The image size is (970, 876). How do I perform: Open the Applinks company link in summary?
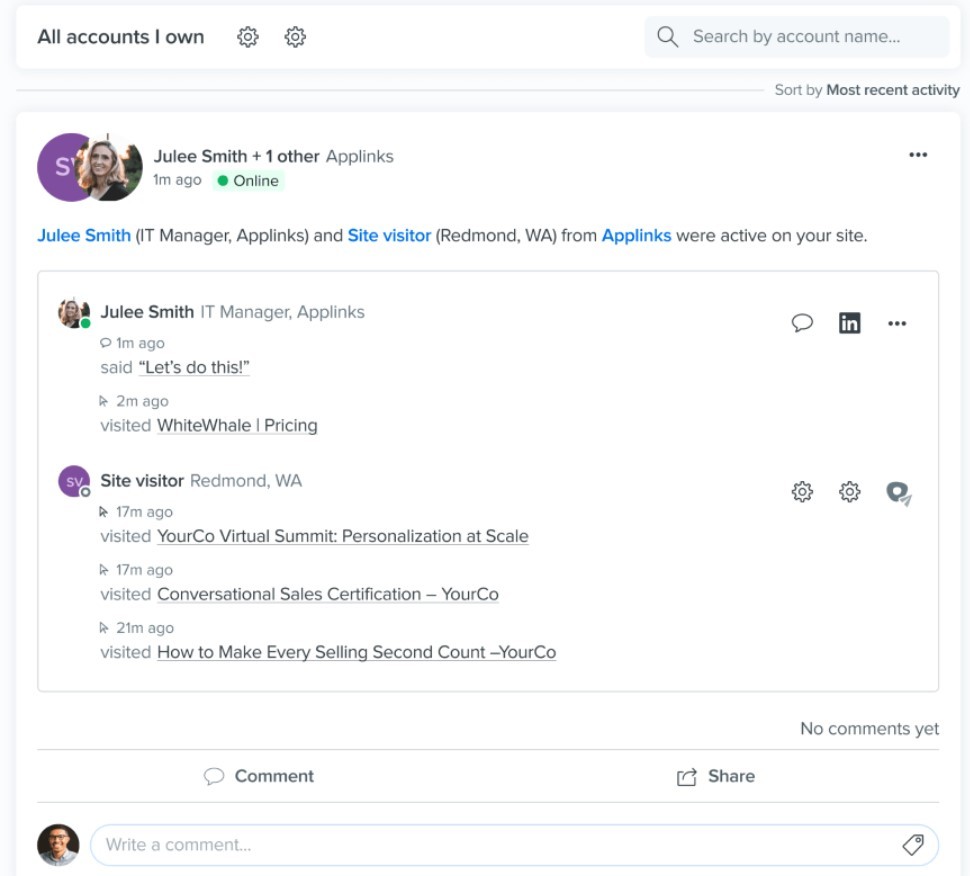pyautogui.click(x=636, y=236)
